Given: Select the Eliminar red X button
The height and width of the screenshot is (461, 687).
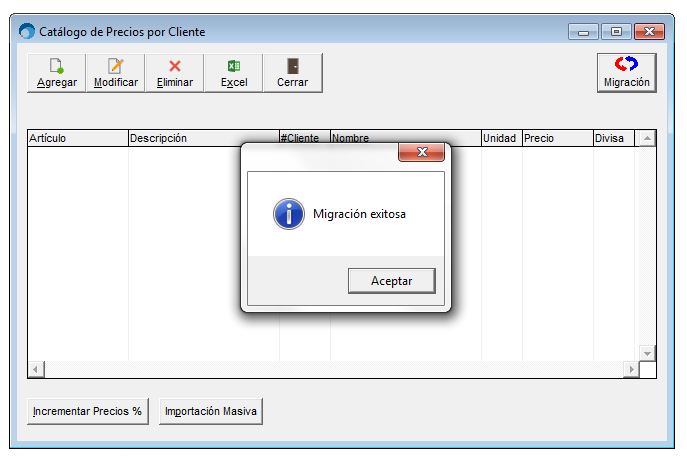Looking at the screenshot, I should tap(175, 73).
